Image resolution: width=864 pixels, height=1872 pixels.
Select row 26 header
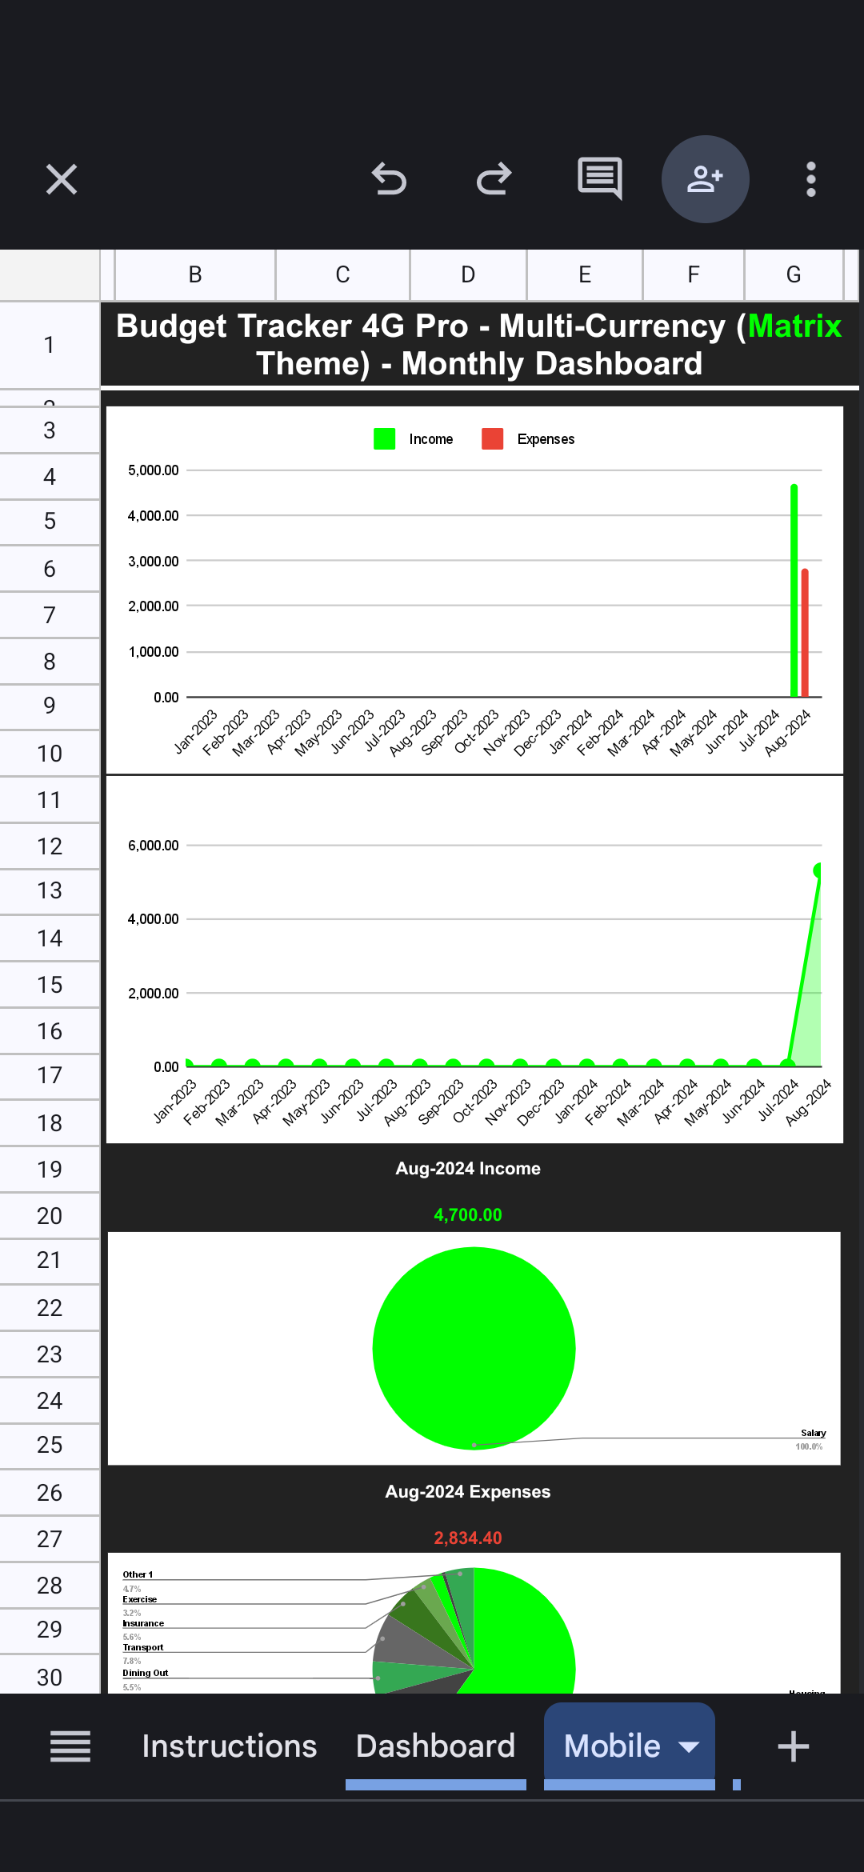(49, 1493)
